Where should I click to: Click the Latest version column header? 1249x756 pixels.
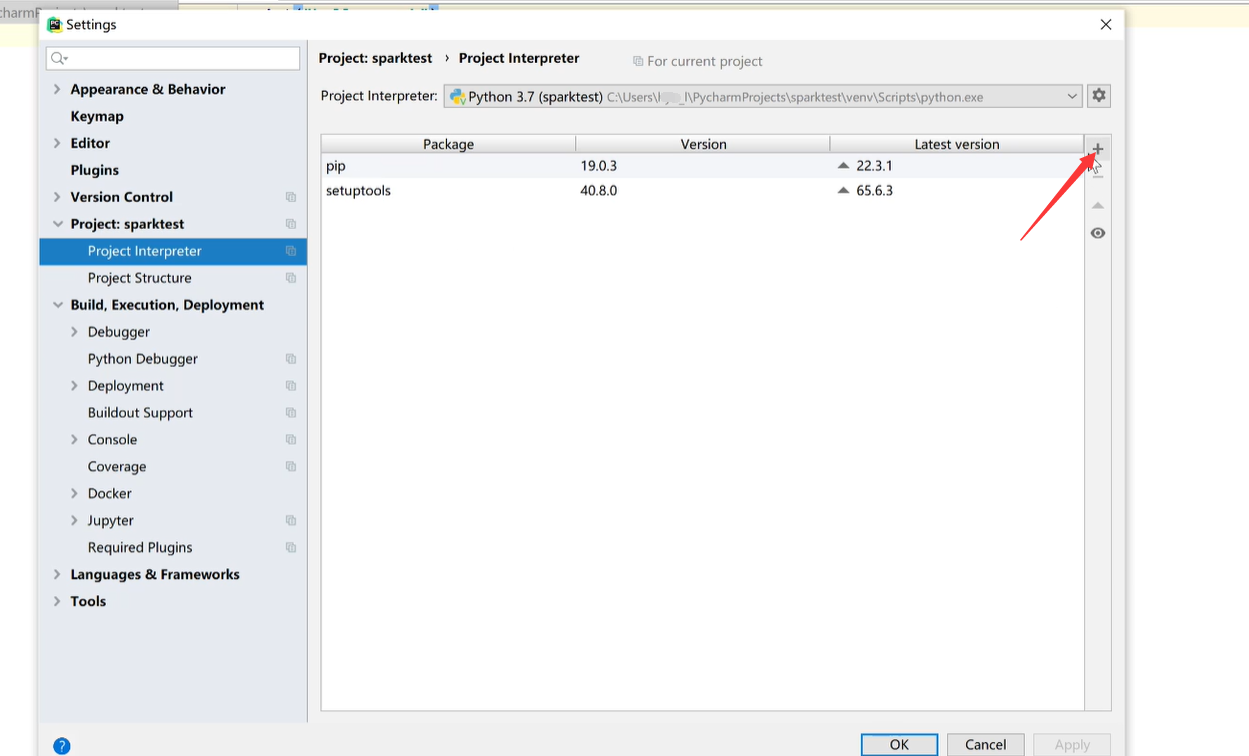pos(957,144)
